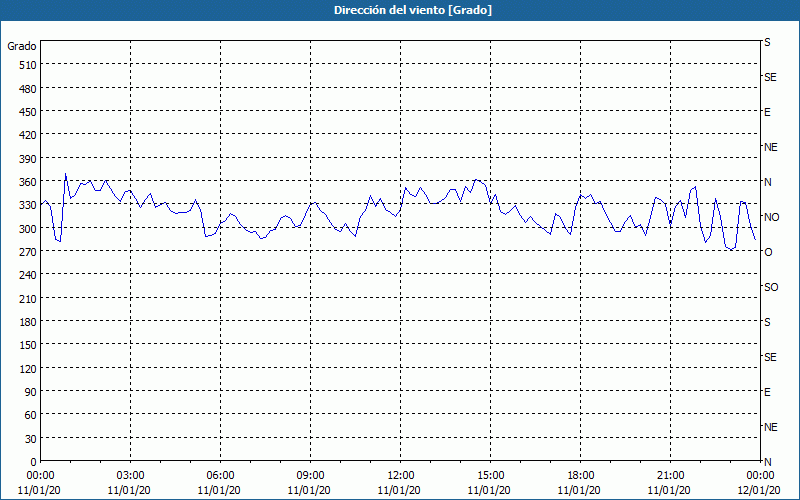Viewport: 800px width, 500px height.
Task: Pick the 12:00 time label
Action: 401,476
